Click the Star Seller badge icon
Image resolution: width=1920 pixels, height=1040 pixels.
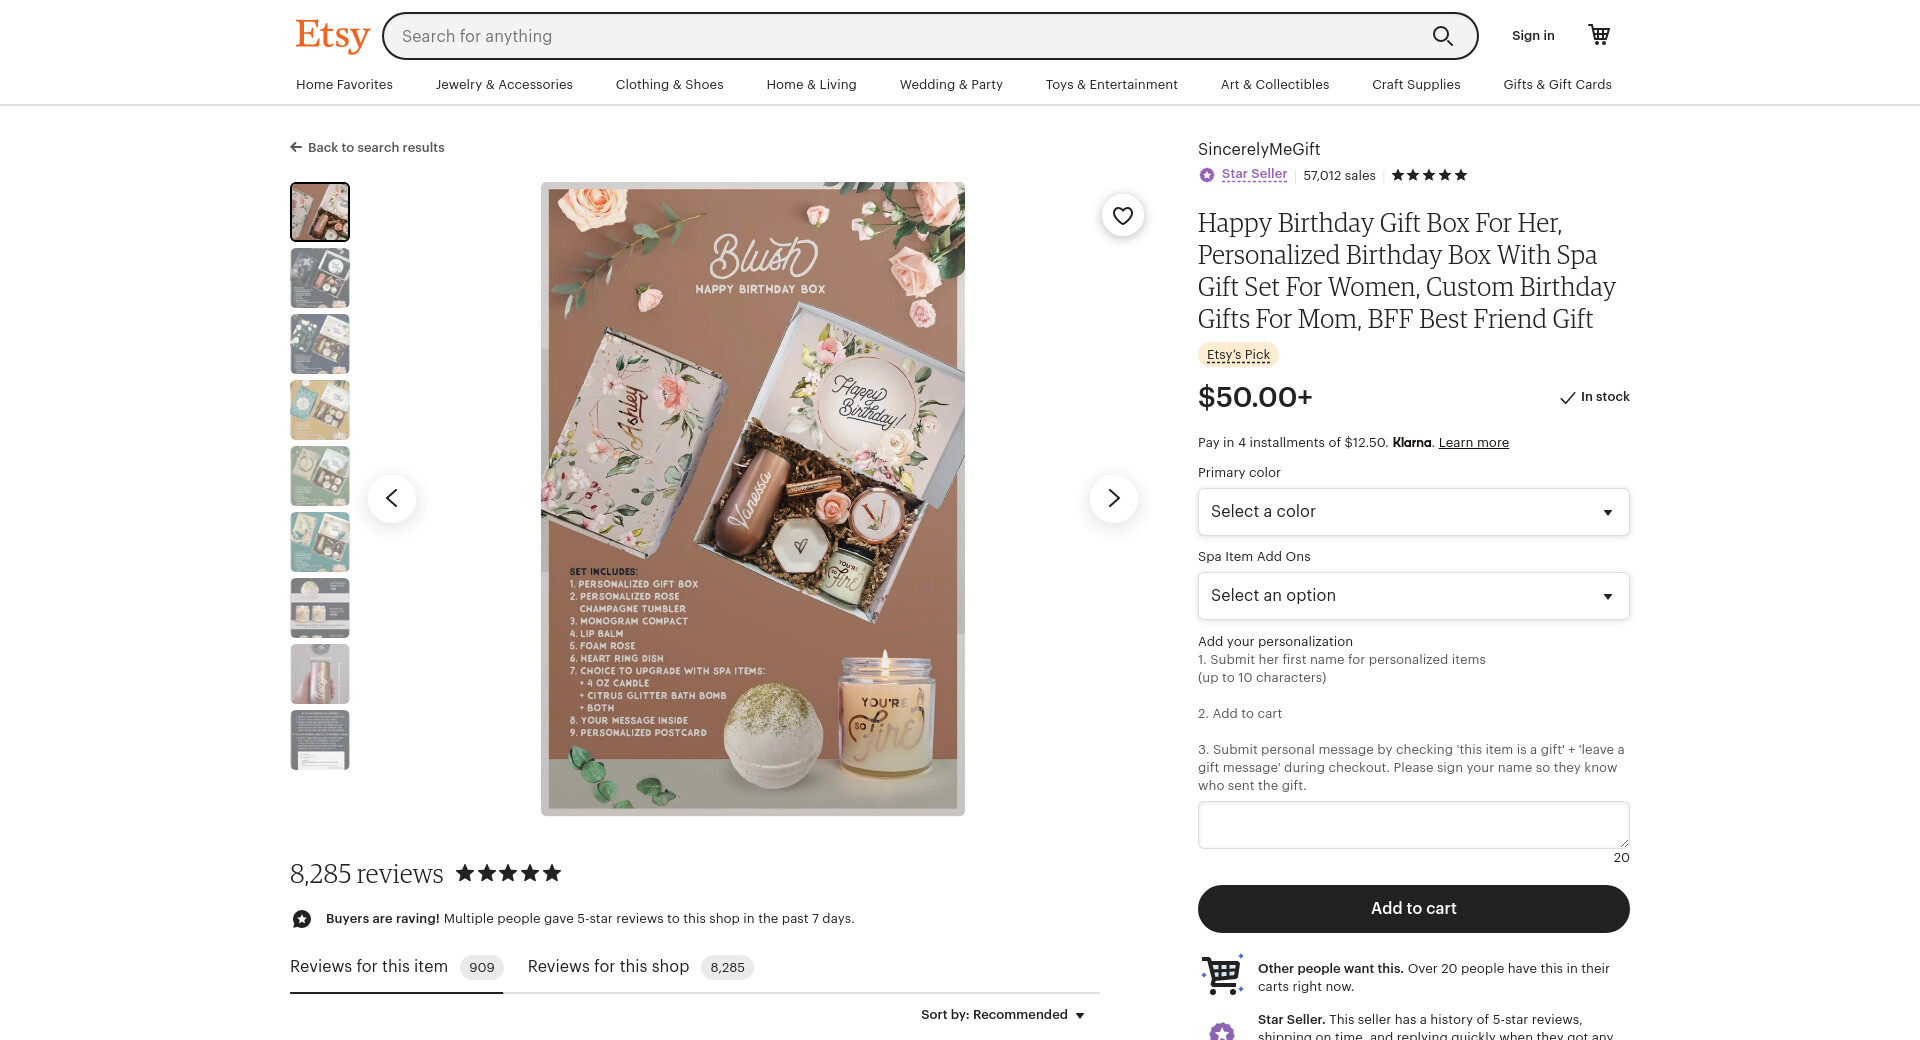coord(1207,175)
